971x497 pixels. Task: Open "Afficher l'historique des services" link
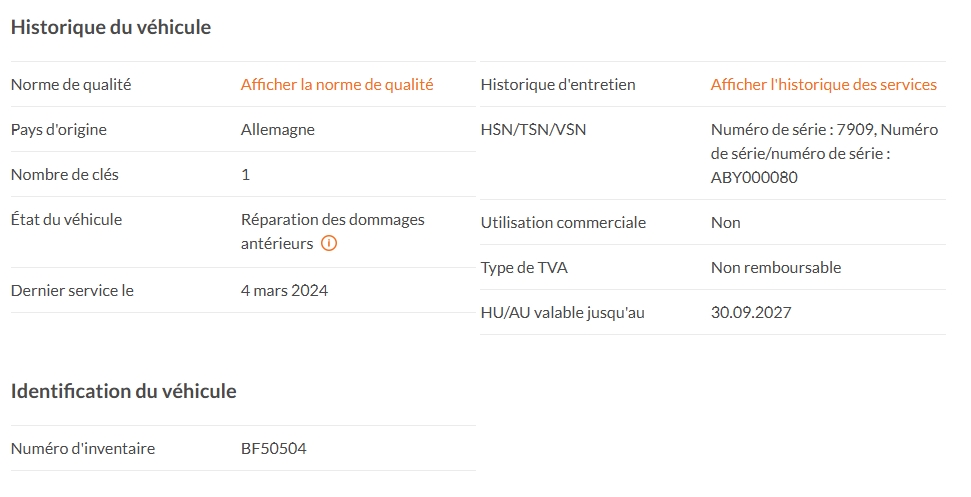[823, 85]
